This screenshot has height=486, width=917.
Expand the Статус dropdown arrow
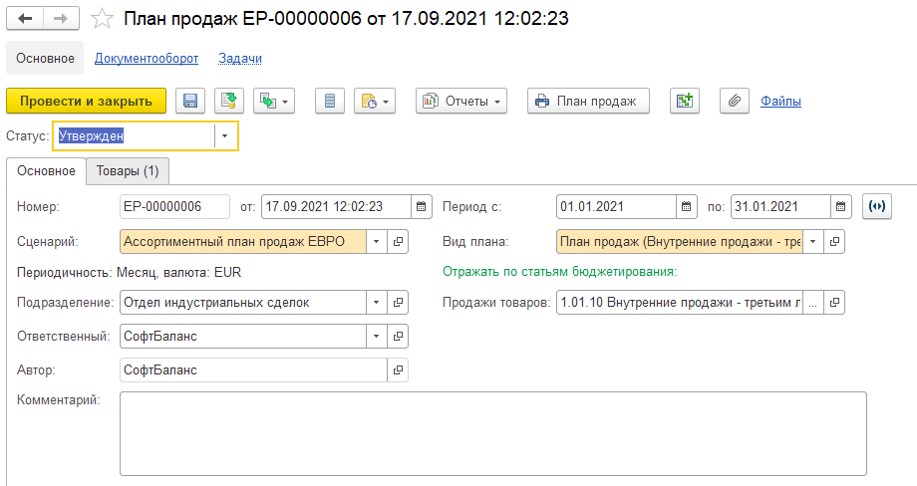[x=225, y=136]
